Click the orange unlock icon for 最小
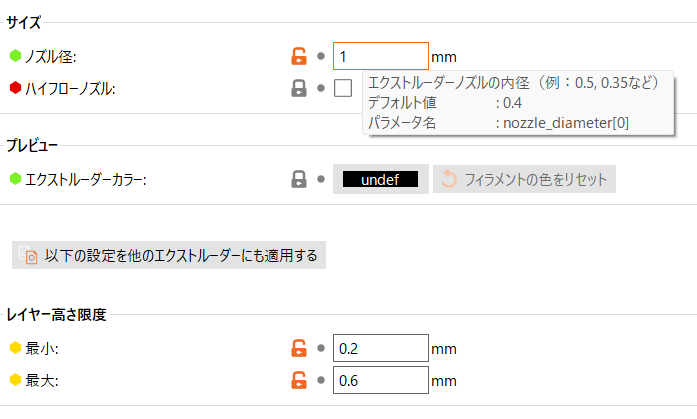Image resolution: width=697 pixels, height=419 pixels. 298,348
